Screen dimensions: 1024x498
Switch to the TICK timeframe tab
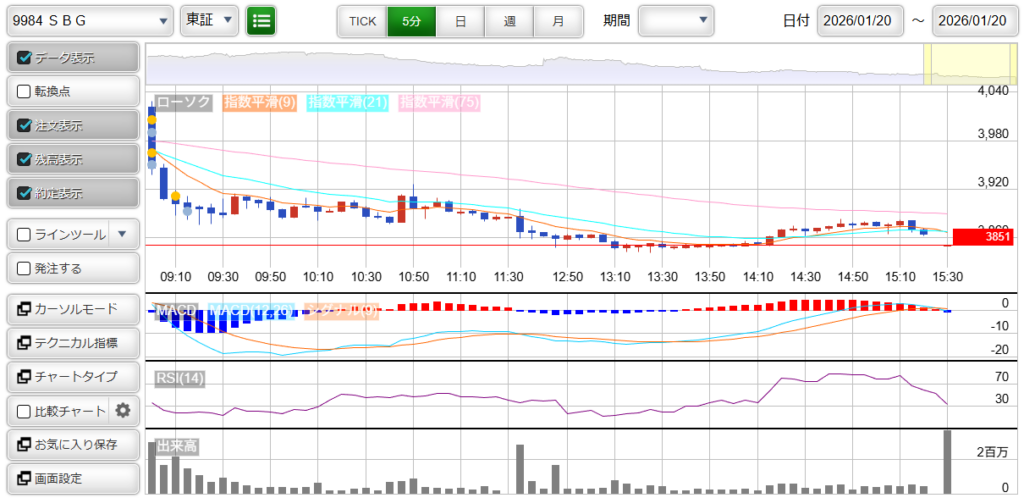click(x=362, y=20)
